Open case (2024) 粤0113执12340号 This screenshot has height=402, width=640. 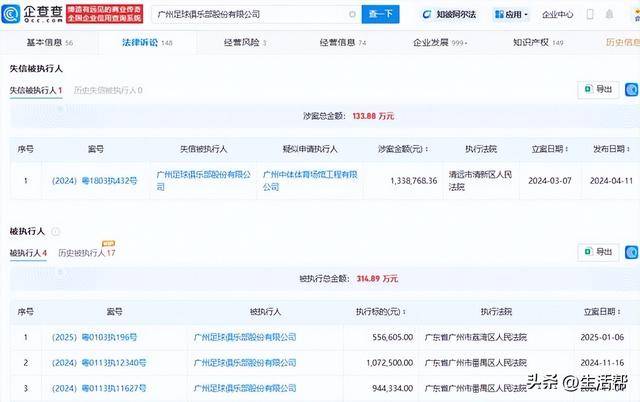[x=99, y=363]
